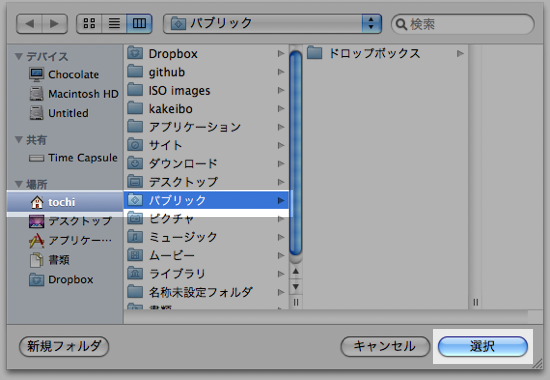Click the 選択 button
This screenshot has height=380, width=550.
pos(483,346)
